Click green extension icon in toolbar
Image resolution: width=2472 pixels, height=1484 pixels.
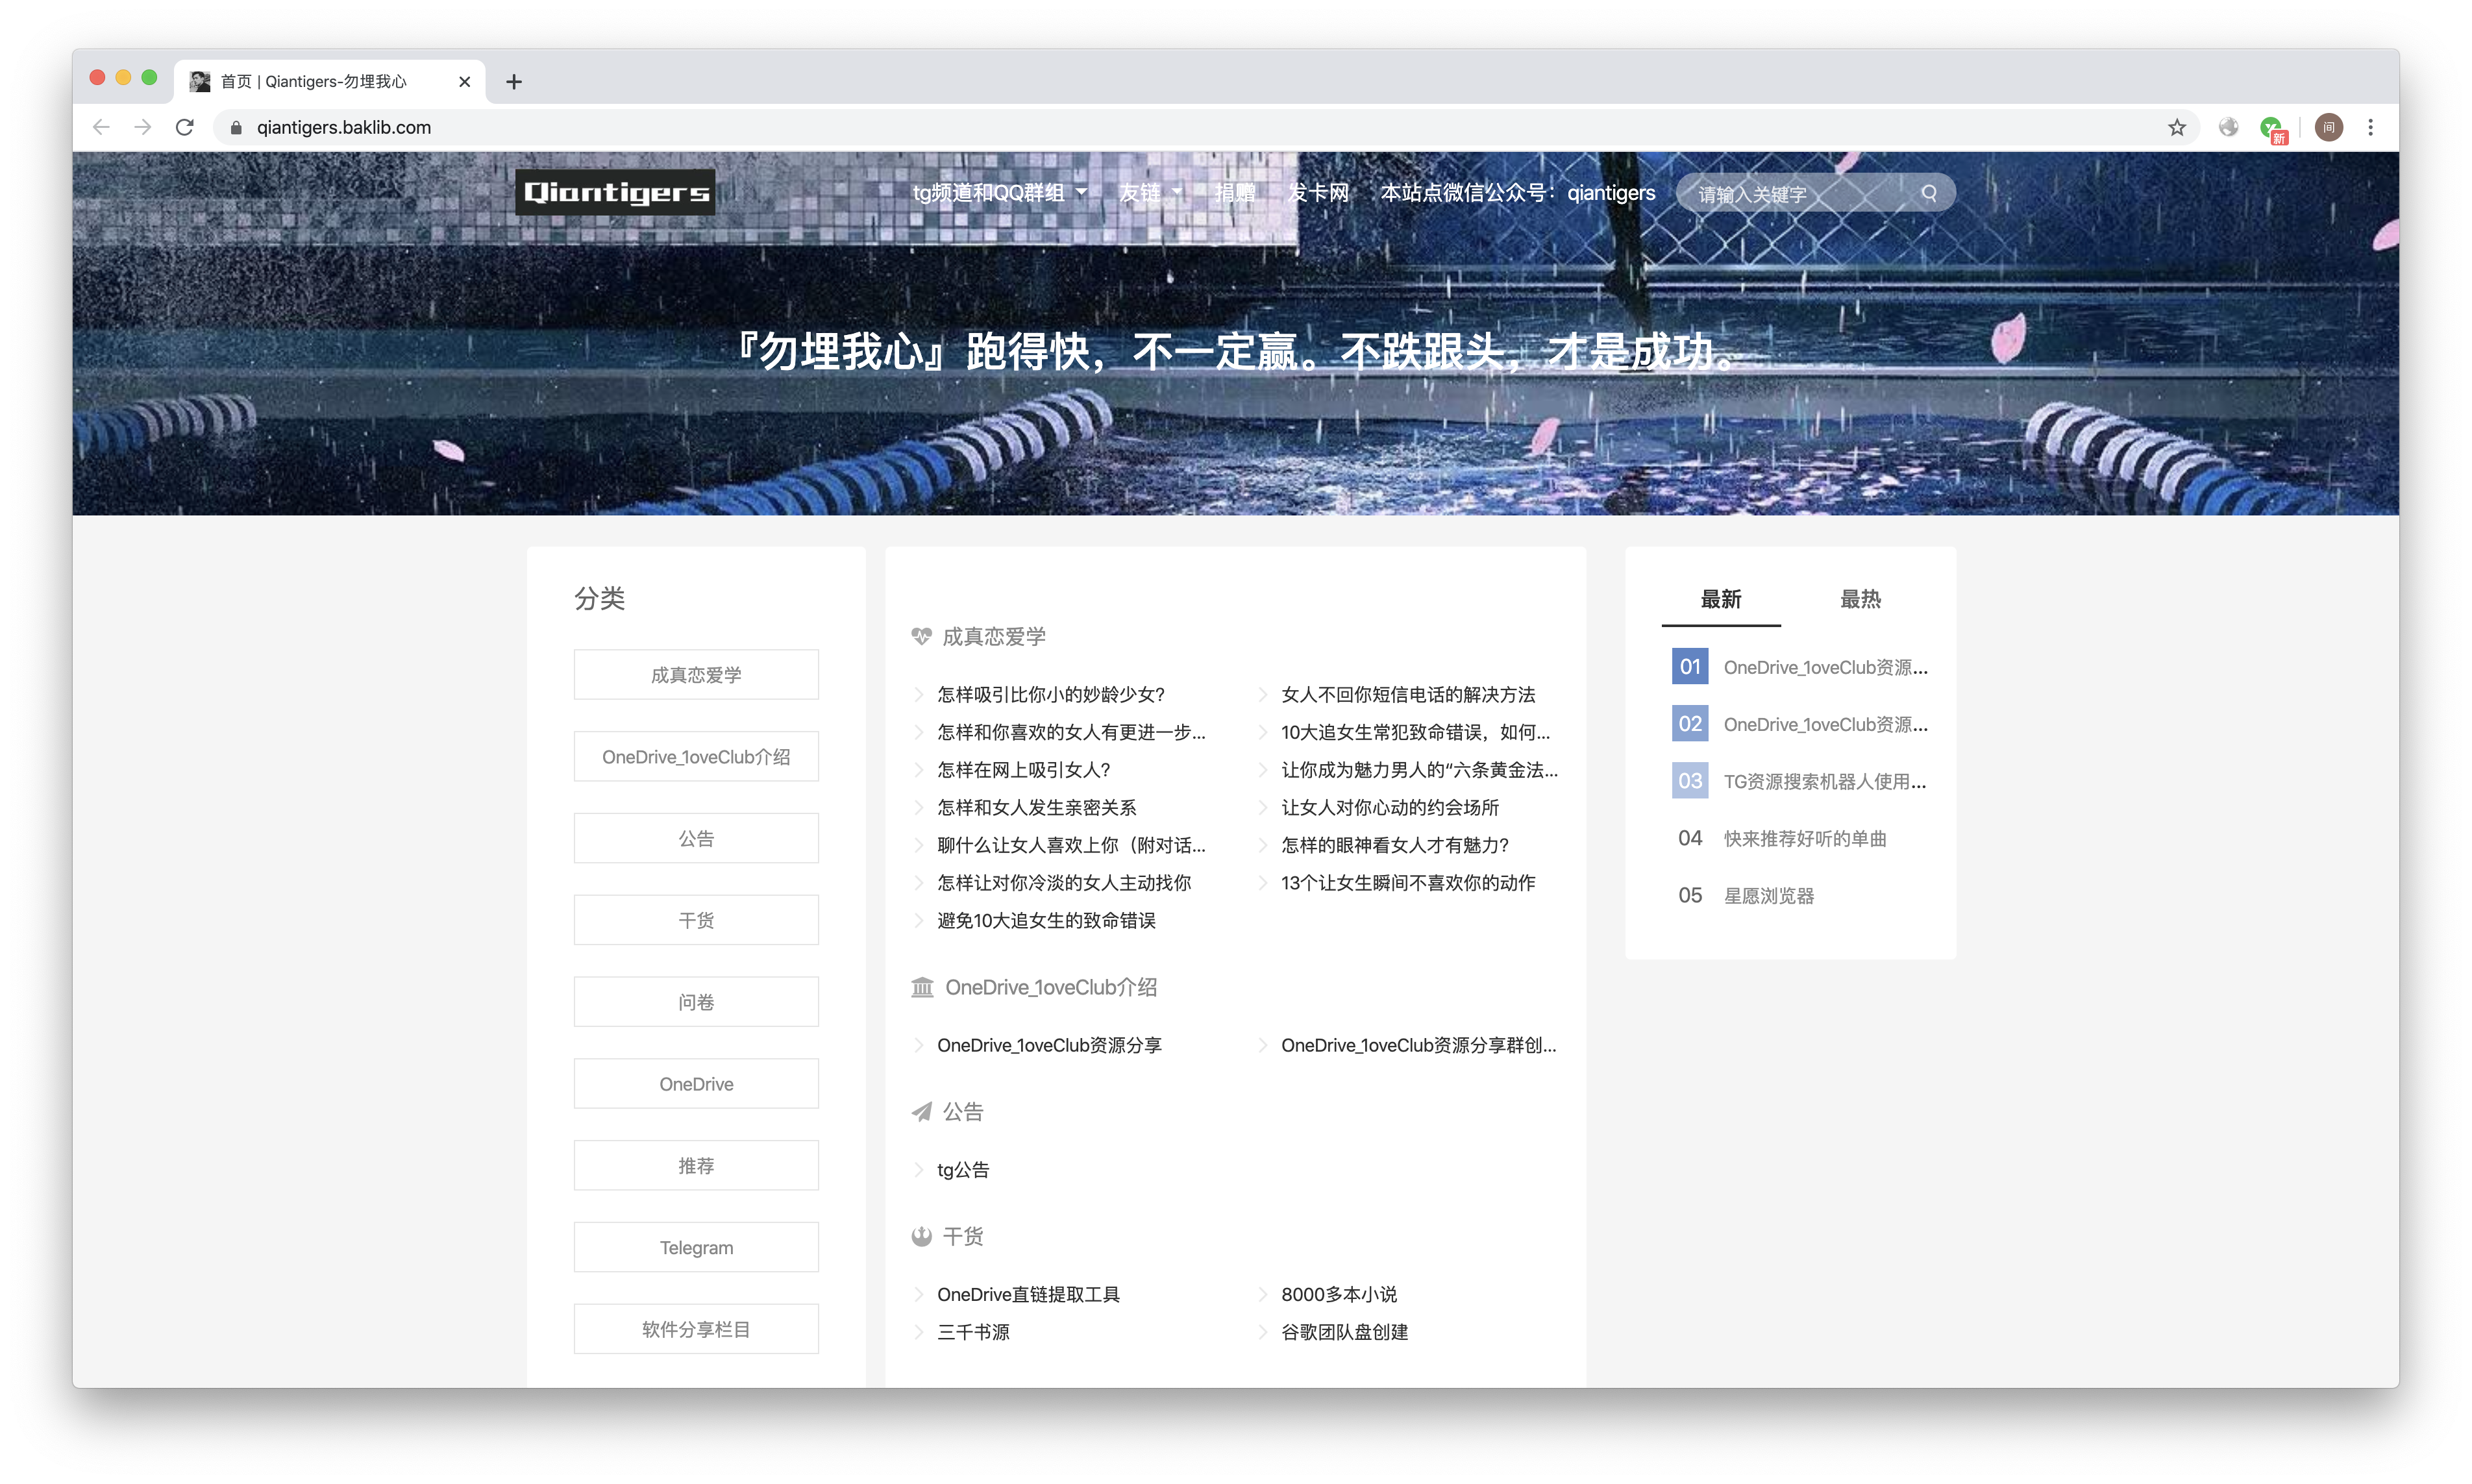pyautogui.click(x=2271, y=127)
